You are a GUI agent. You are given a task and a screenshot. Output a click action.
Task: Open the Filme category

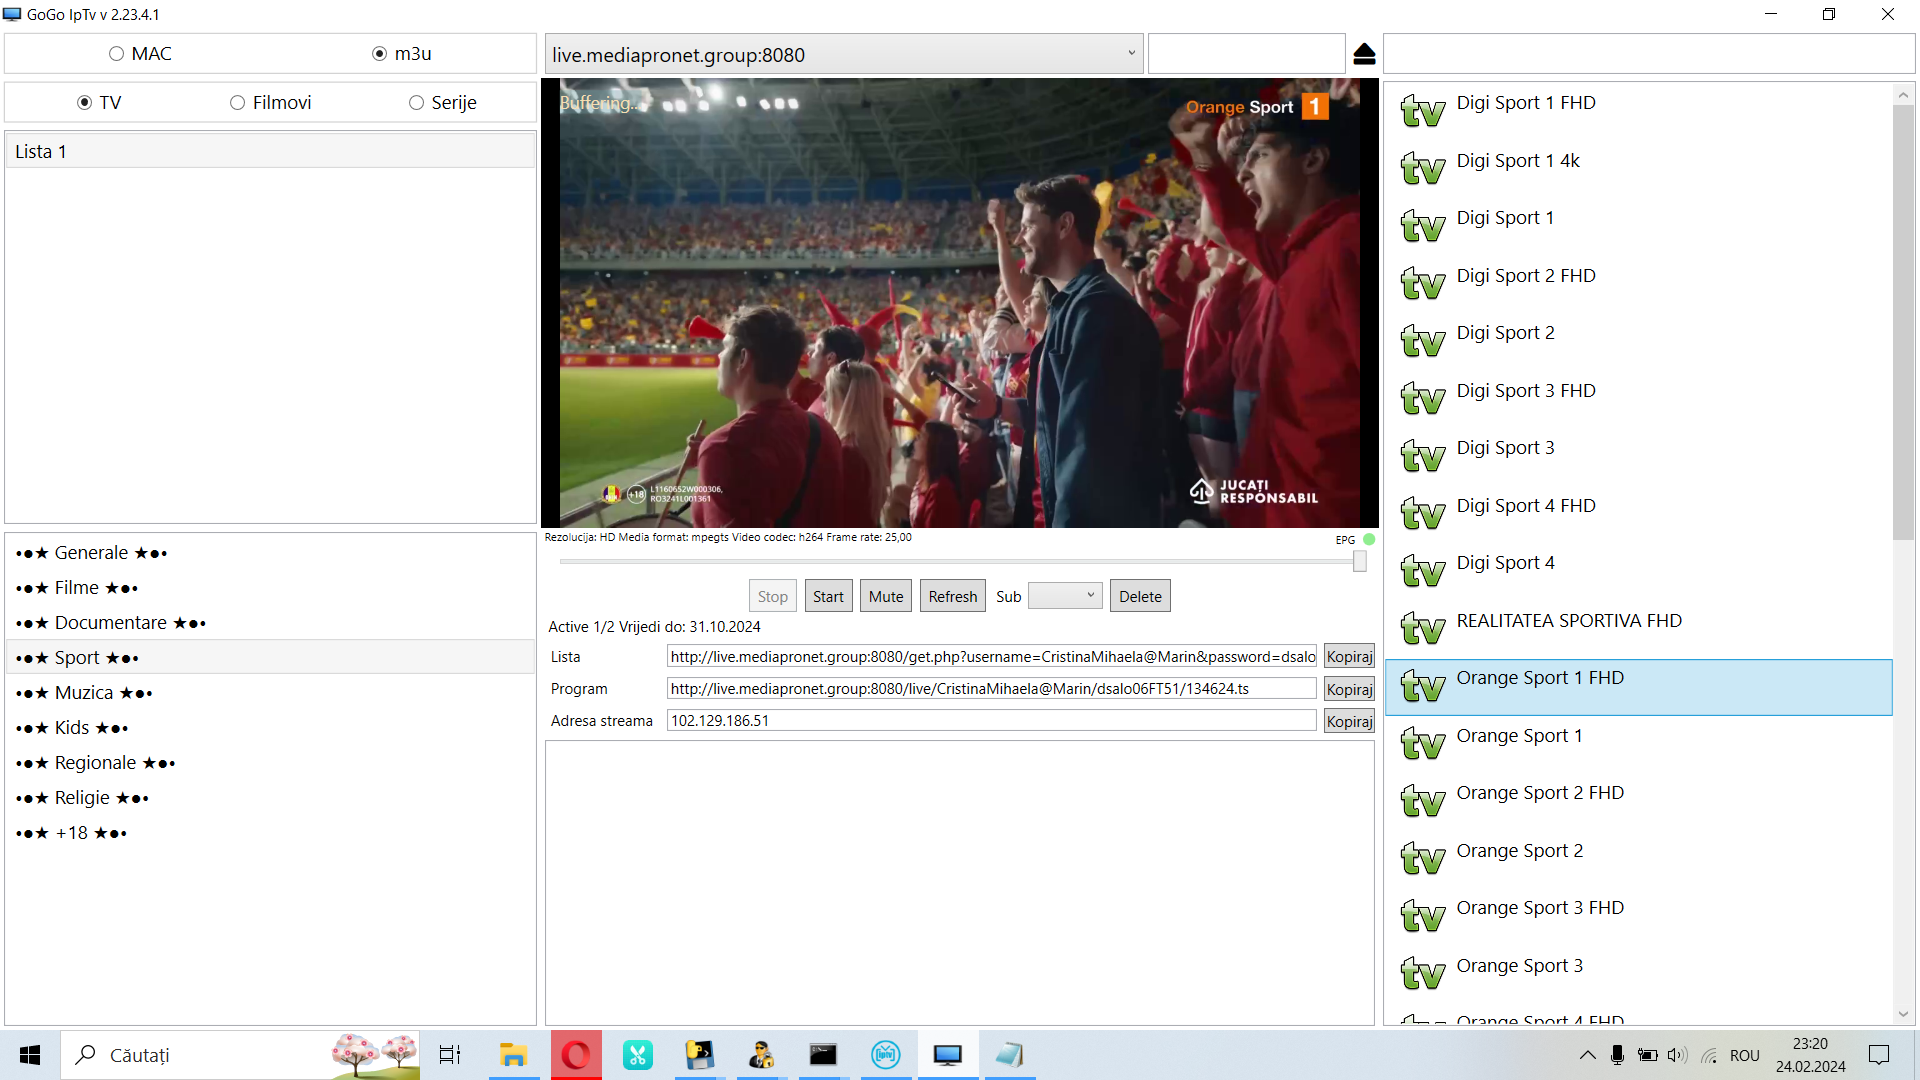coord(270,588)
